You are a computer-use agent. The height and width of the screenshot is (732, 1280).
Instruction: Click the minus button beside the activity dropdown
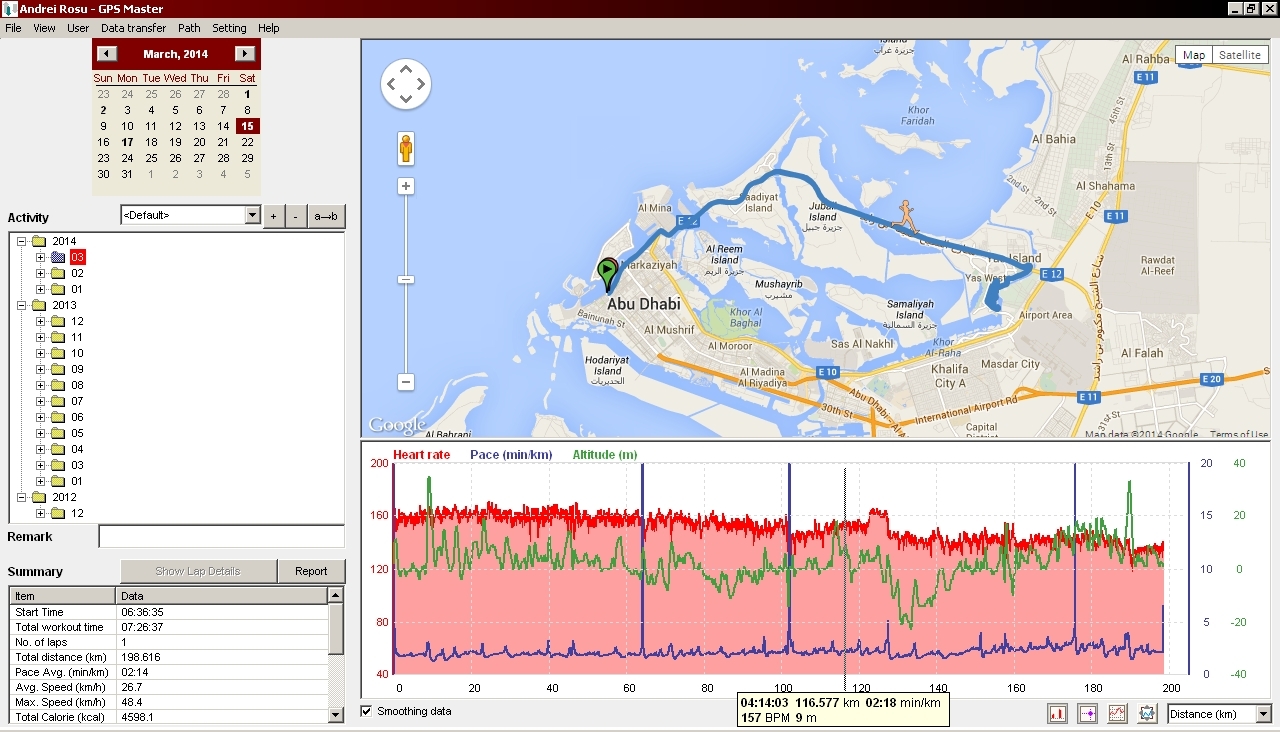pyautogui.click(x=296, y=216)
